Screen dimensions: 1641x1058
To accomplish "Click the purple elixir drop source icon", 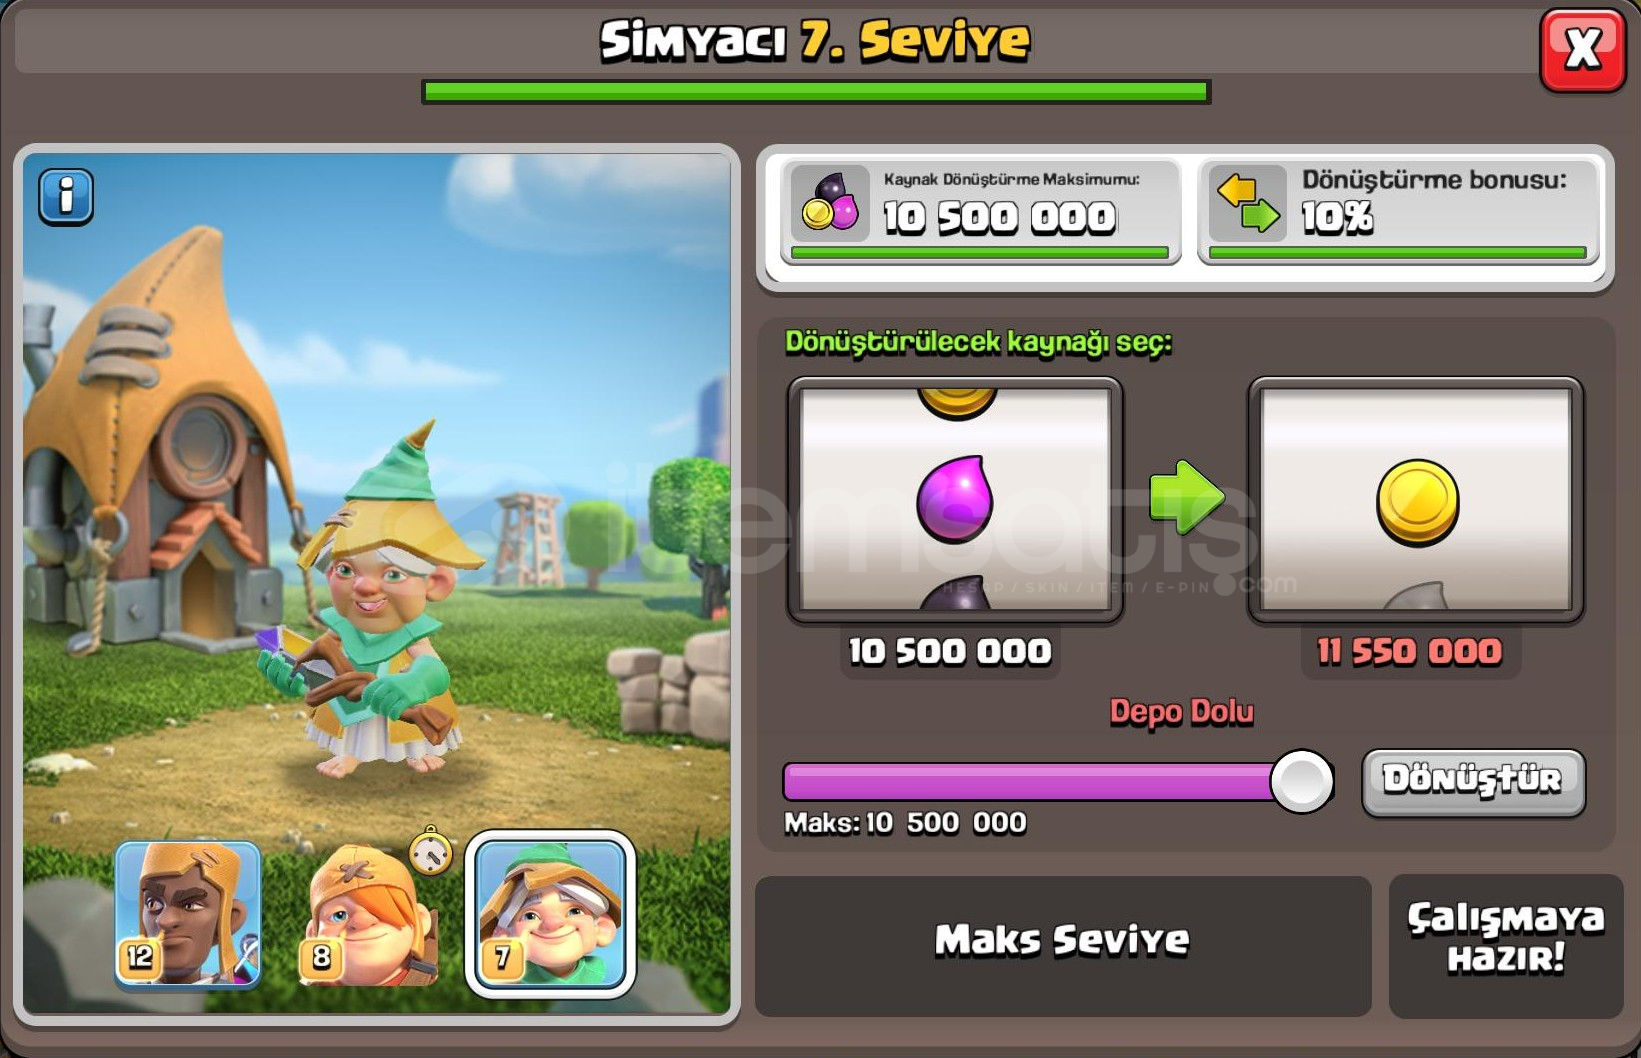I will (x=955, y=499).
